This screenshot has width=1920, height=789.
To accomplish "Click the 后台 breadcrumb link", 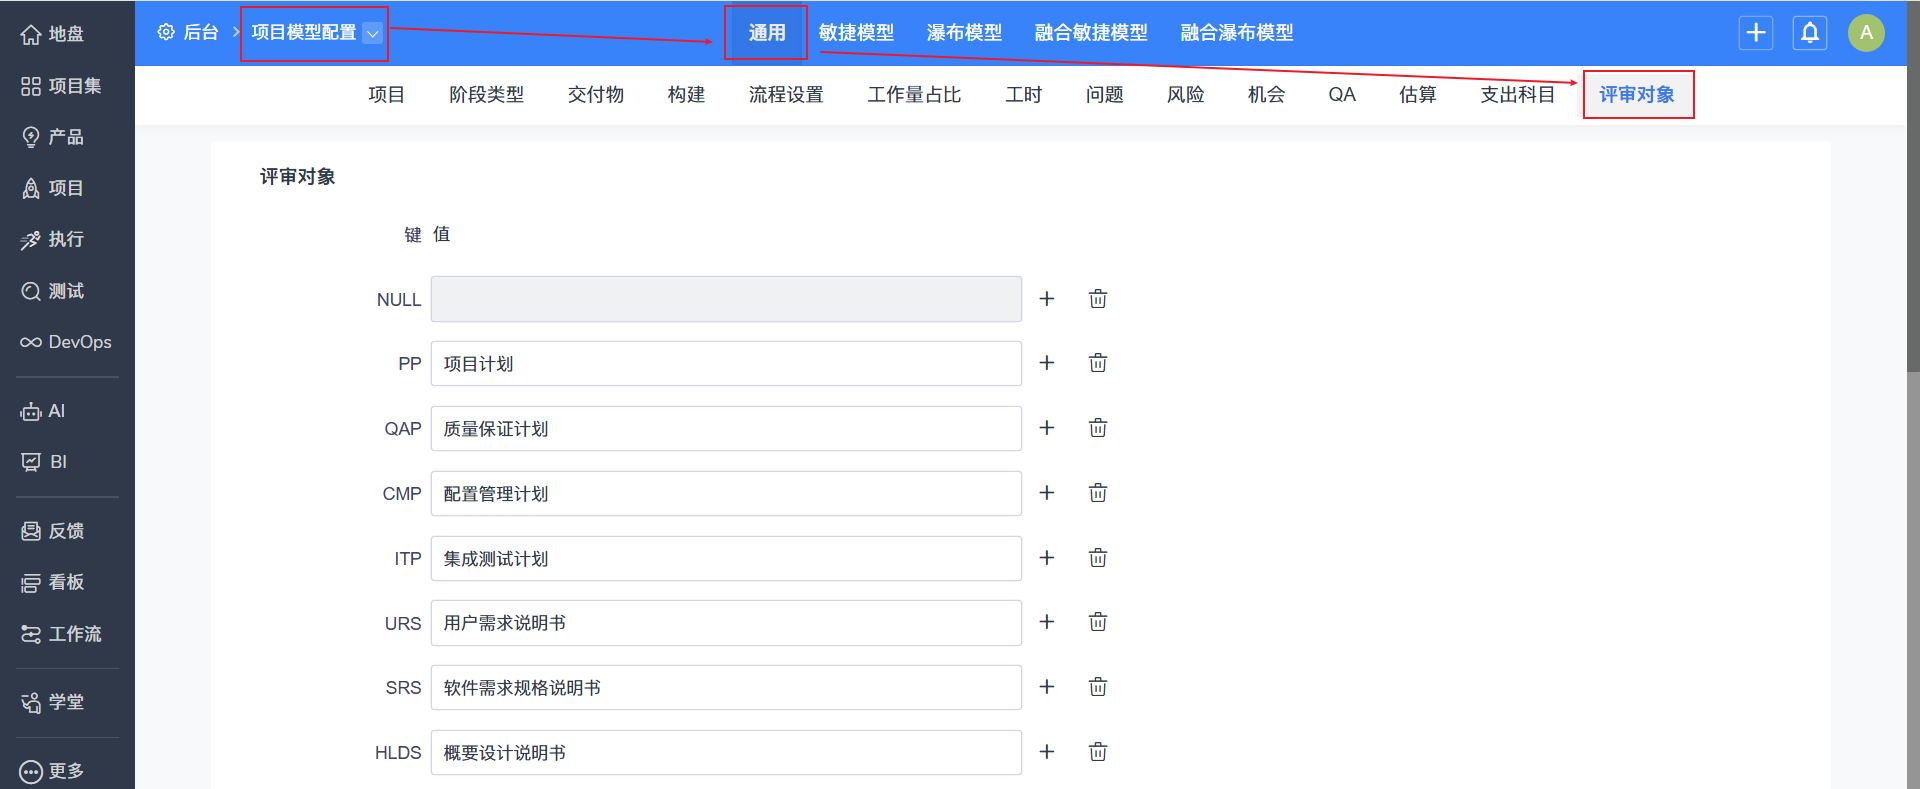I will tap(200, 33).
